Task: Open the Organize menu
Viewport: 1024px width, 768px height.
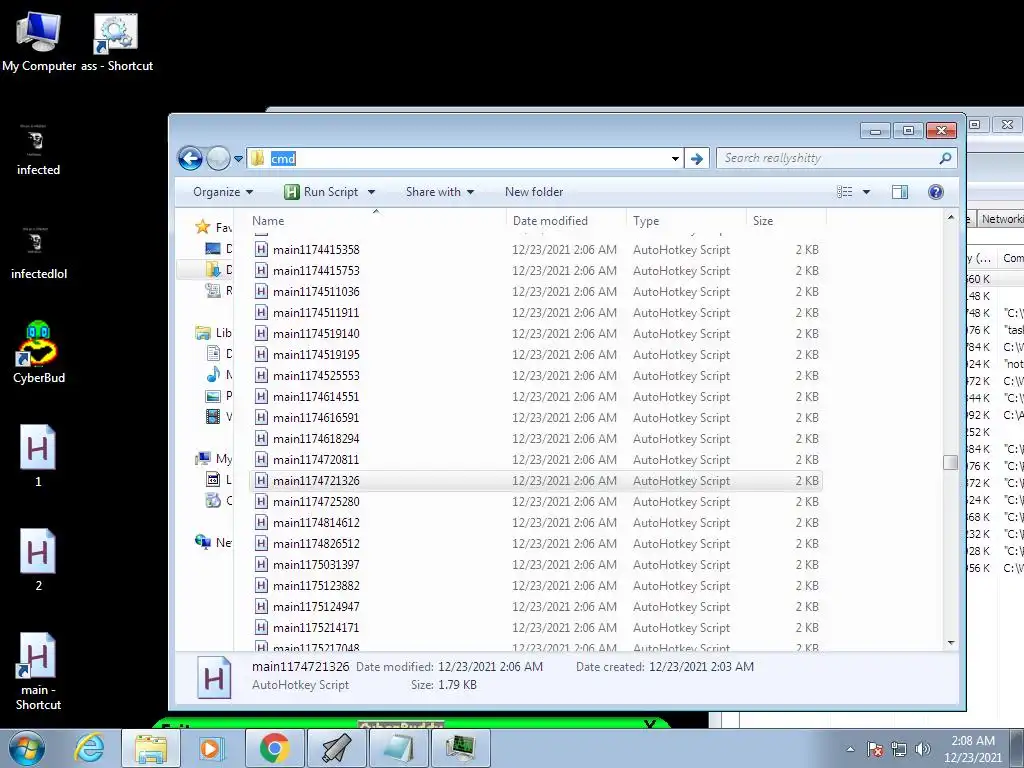Action: [x=223, y=192]
